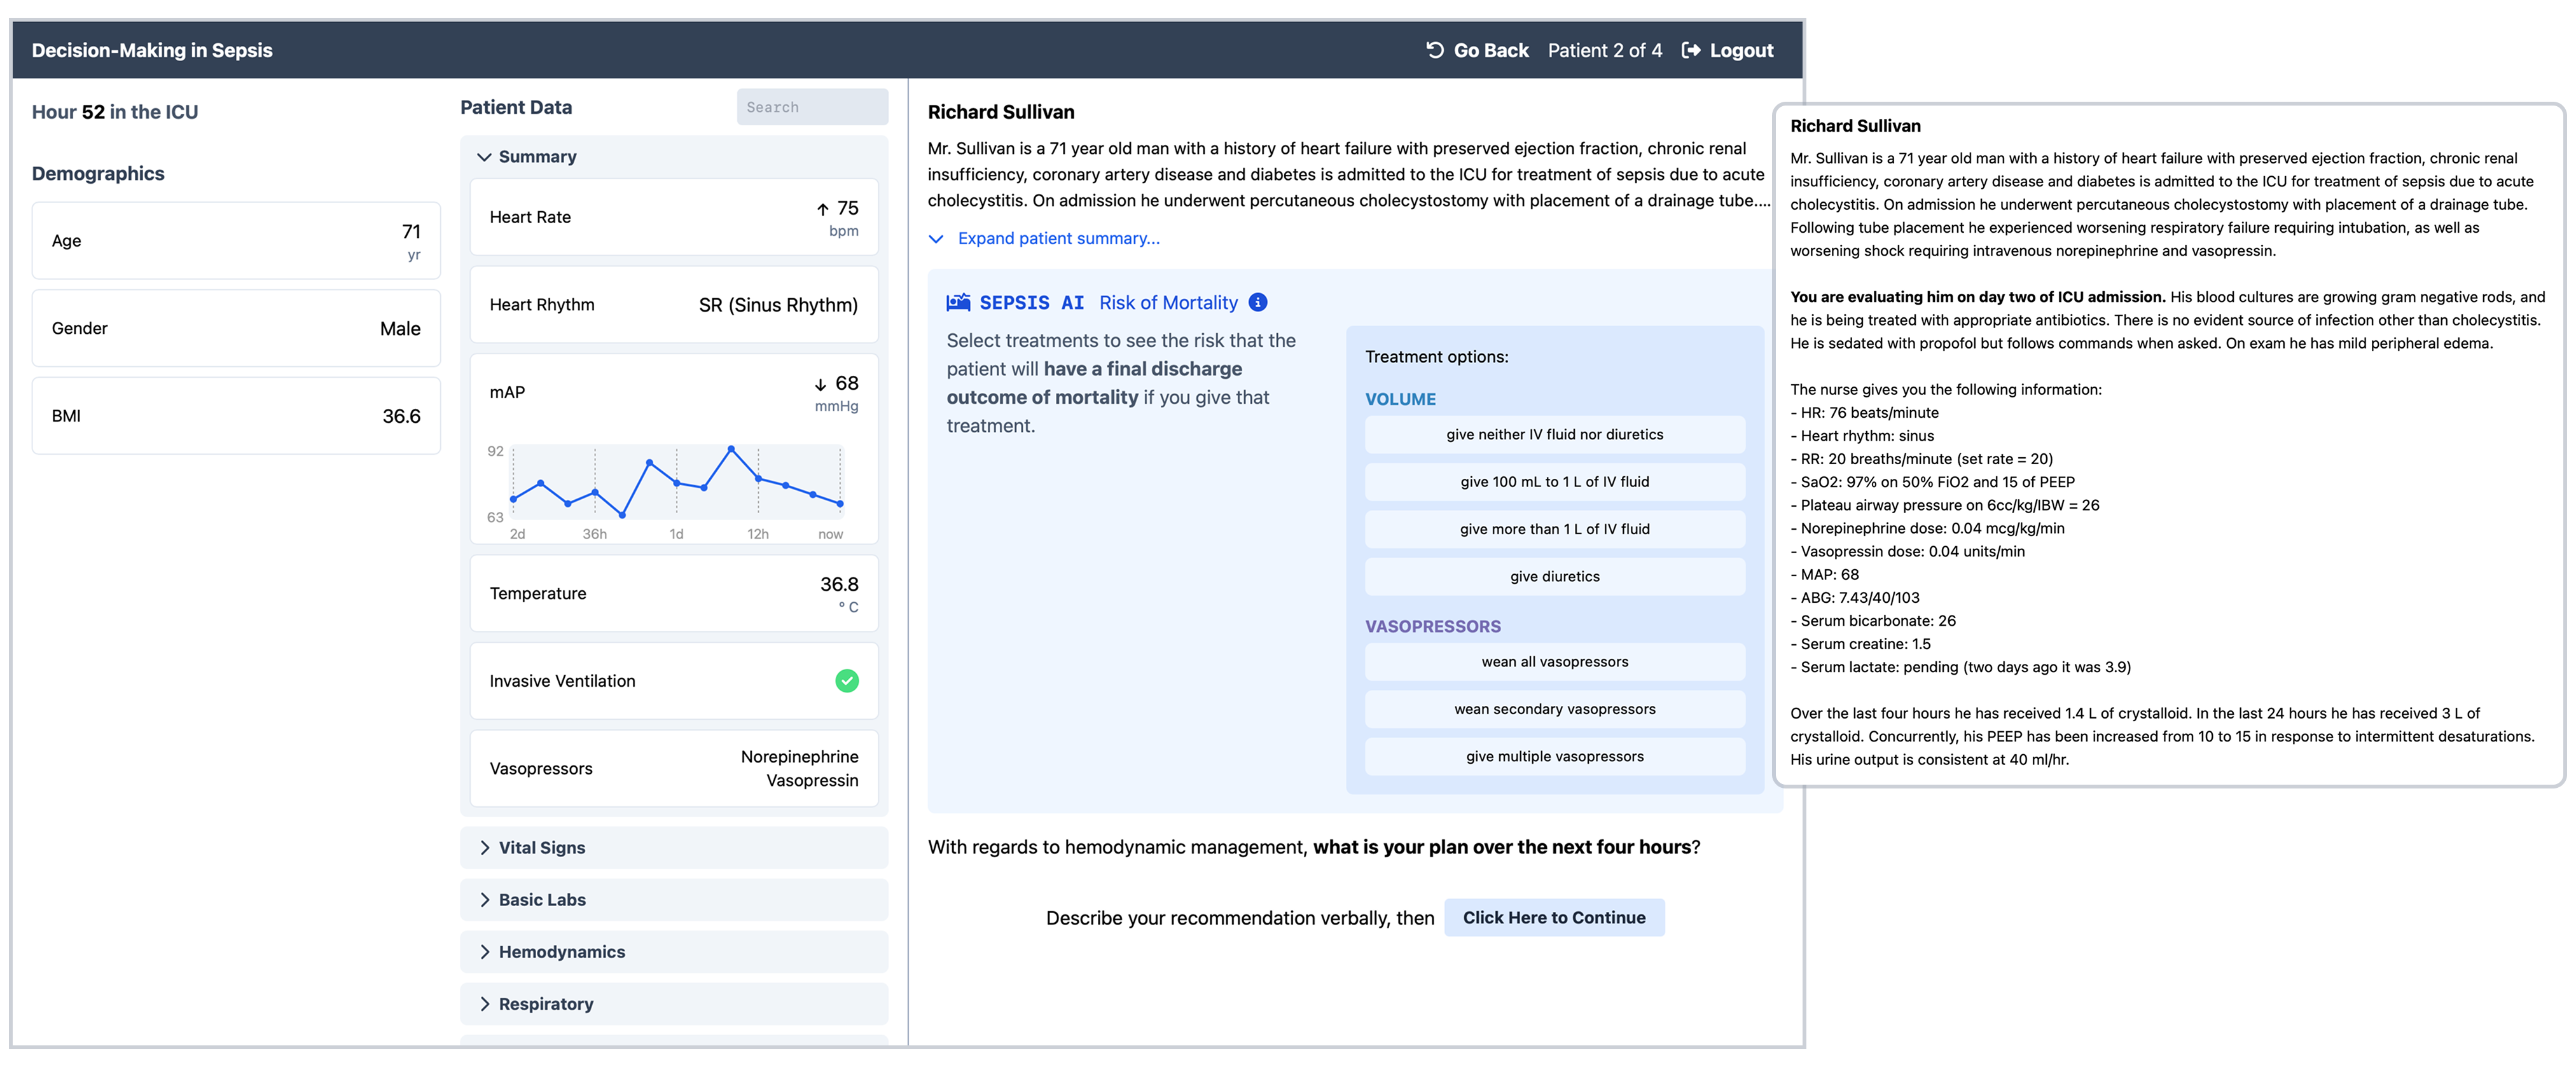Select wean all vasopressors option
Screen dimensions: 2576x1067
pyautogui.click(x=1554, y=661)
